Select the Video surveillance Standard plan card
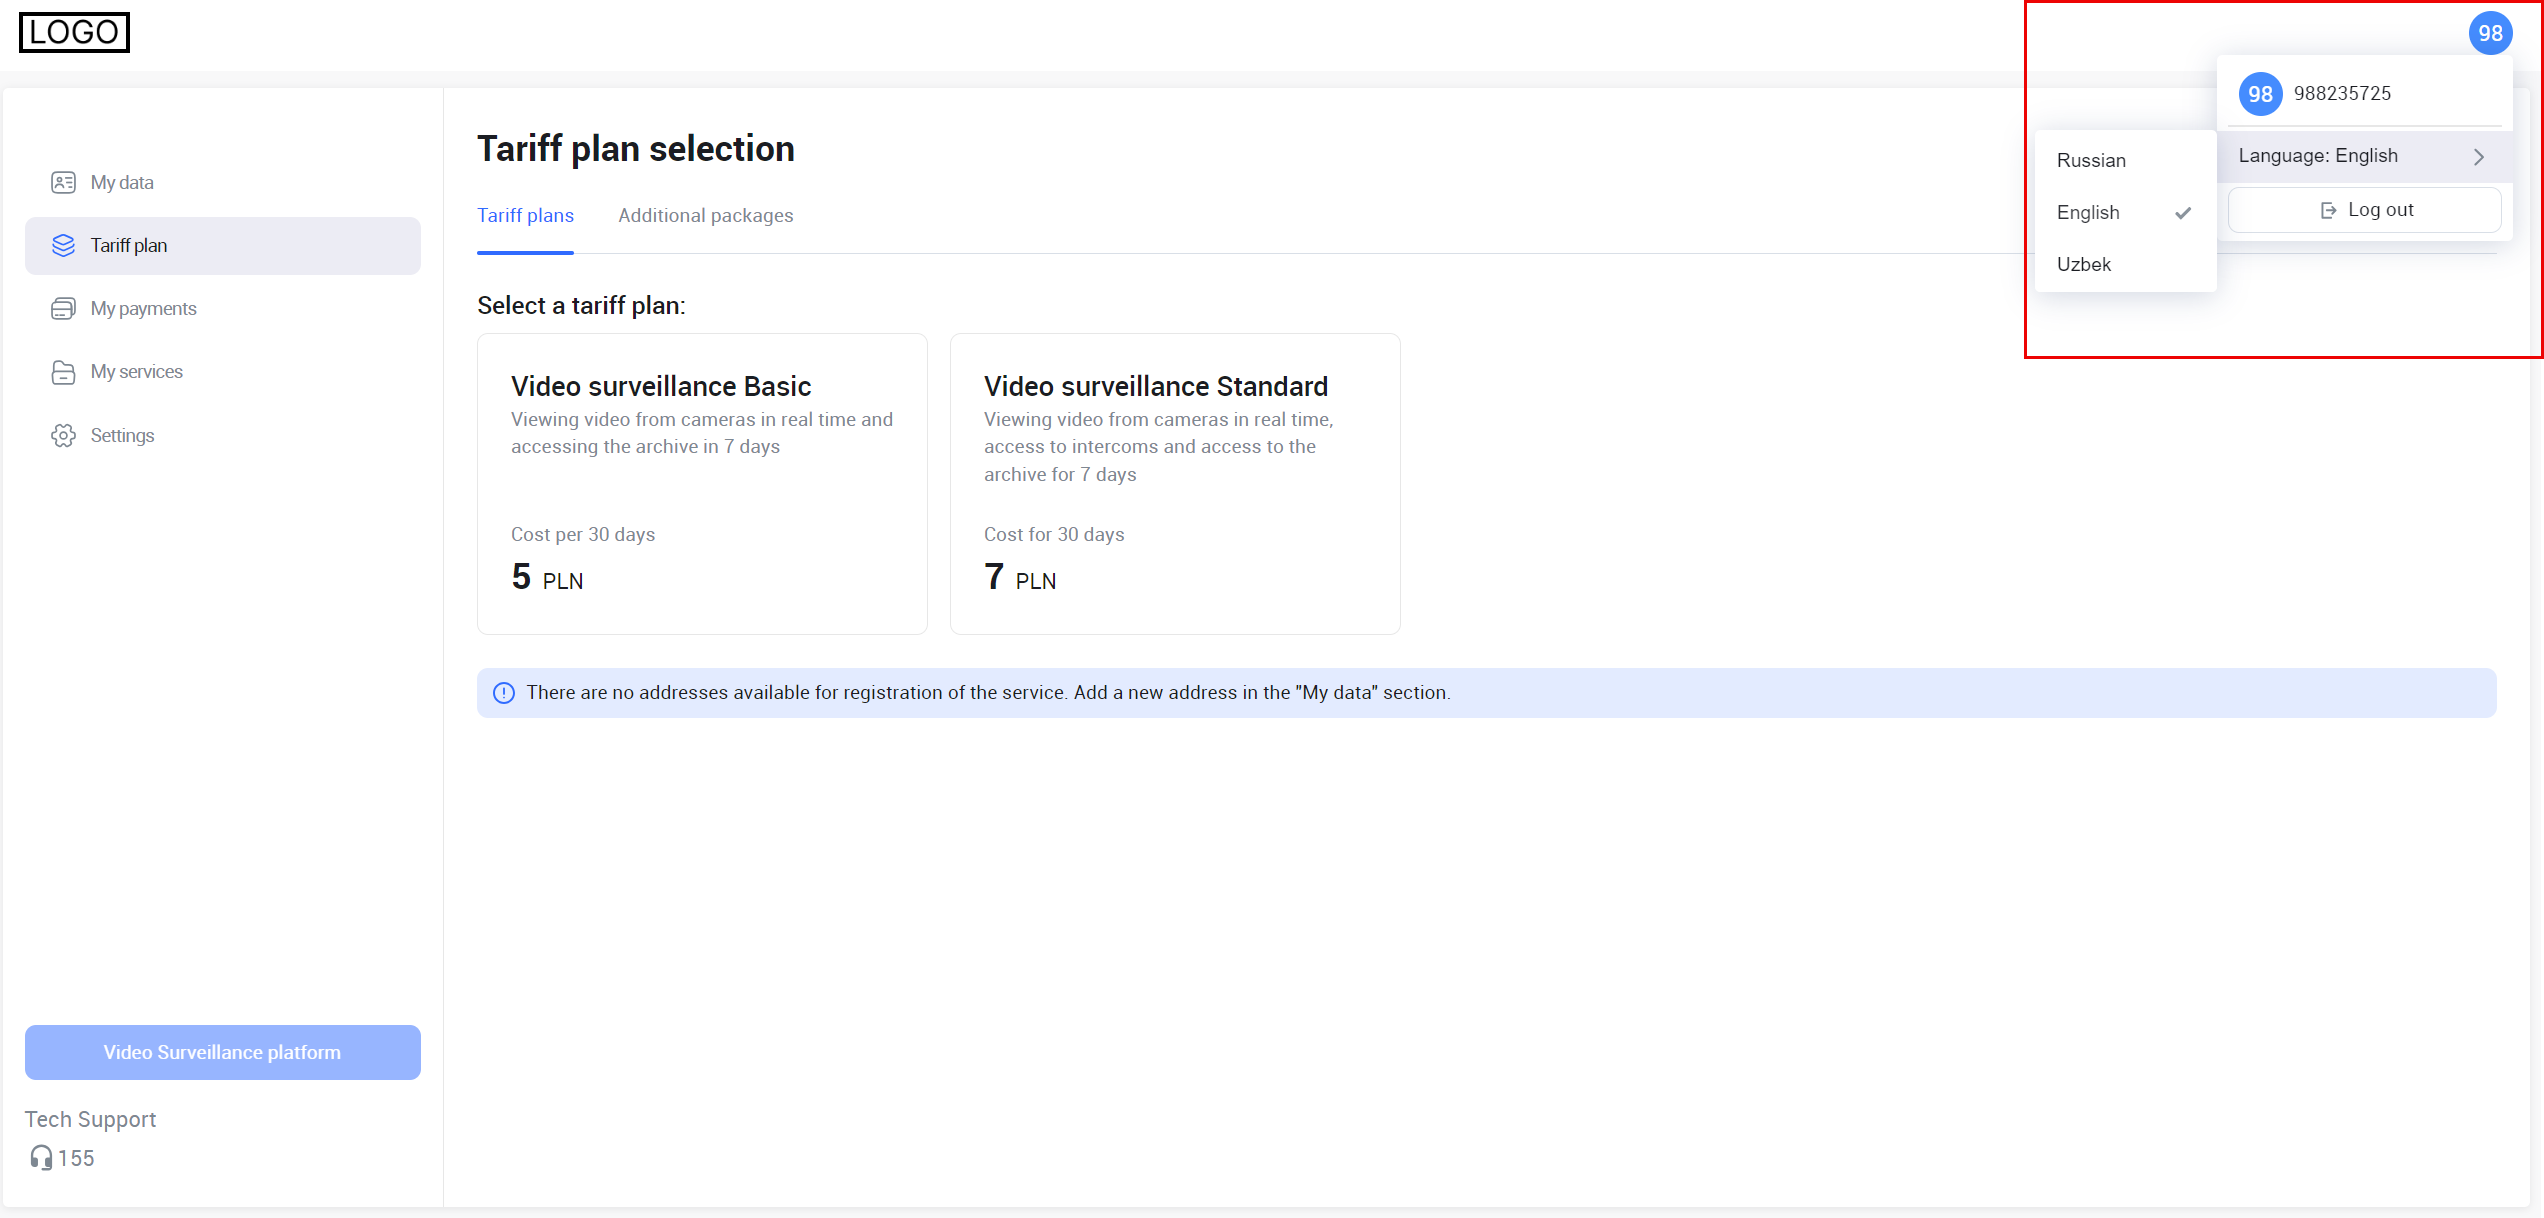 [x=1174, y=484]
